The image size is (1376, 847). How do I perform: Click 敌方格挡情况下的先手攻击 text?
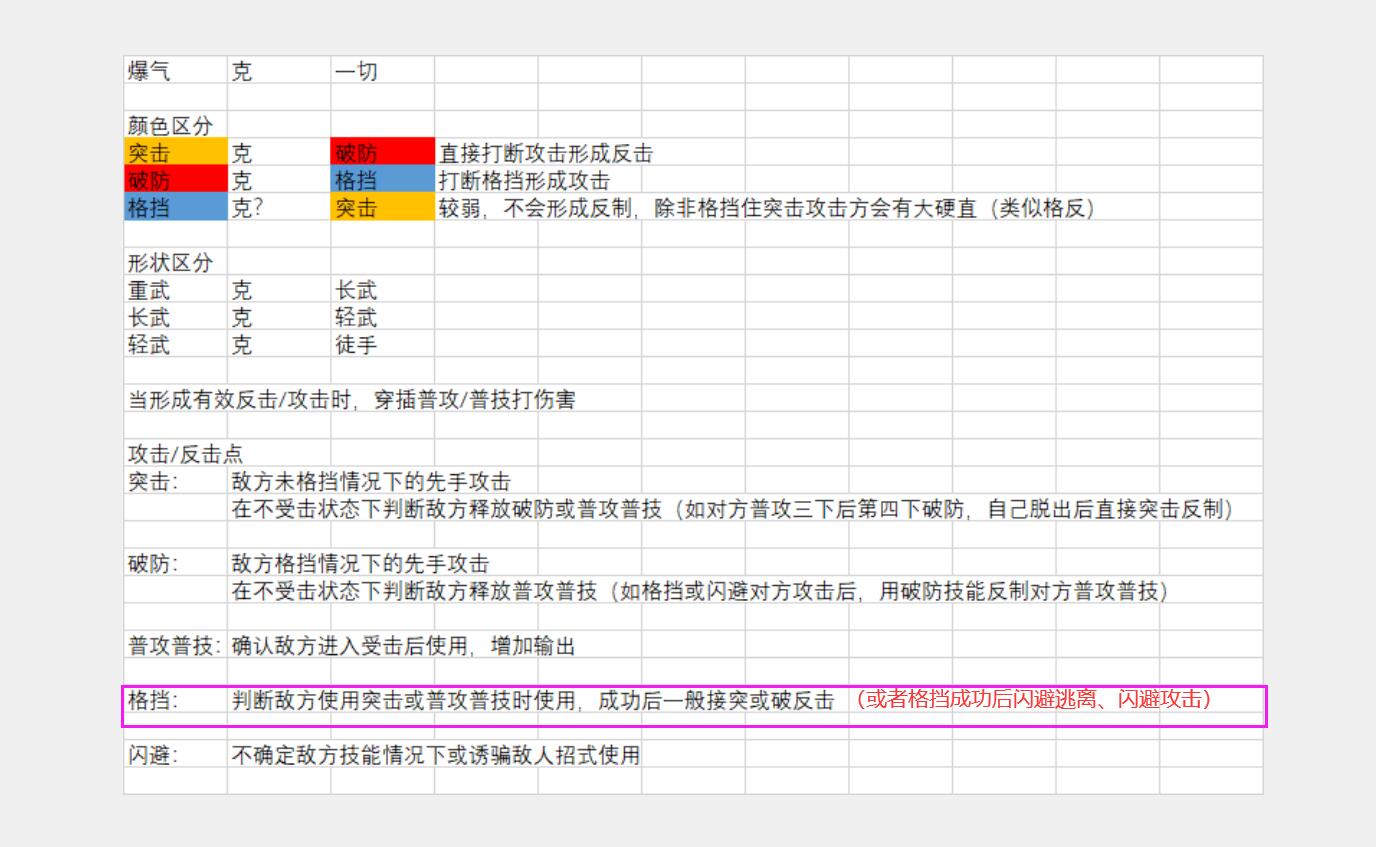coord(360,564)
